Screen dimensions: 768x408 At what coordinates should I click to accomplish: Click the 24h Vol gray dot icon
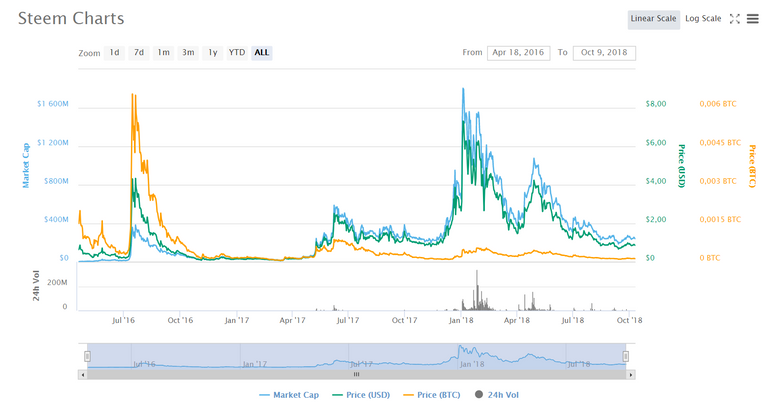[x=478, y=395]
